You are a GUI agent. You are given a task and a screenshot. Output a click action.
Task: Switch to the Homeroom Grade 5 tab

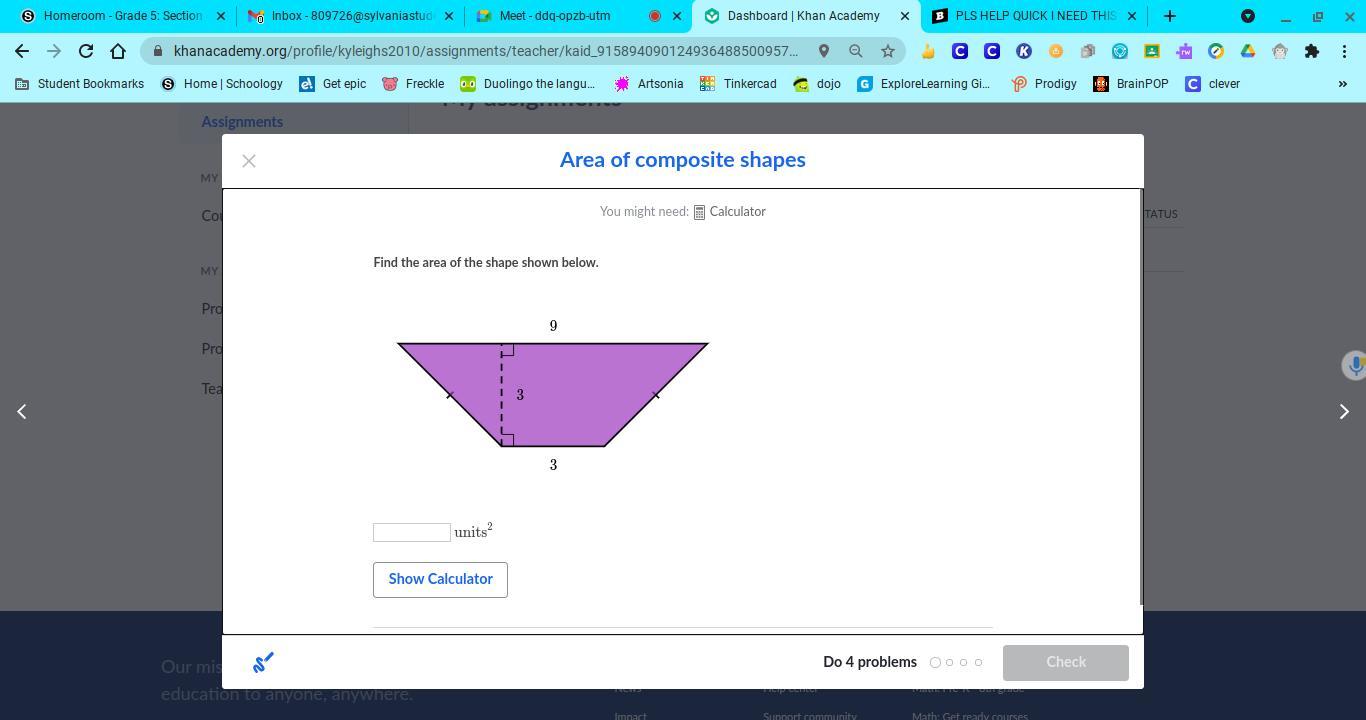[122, 16]
